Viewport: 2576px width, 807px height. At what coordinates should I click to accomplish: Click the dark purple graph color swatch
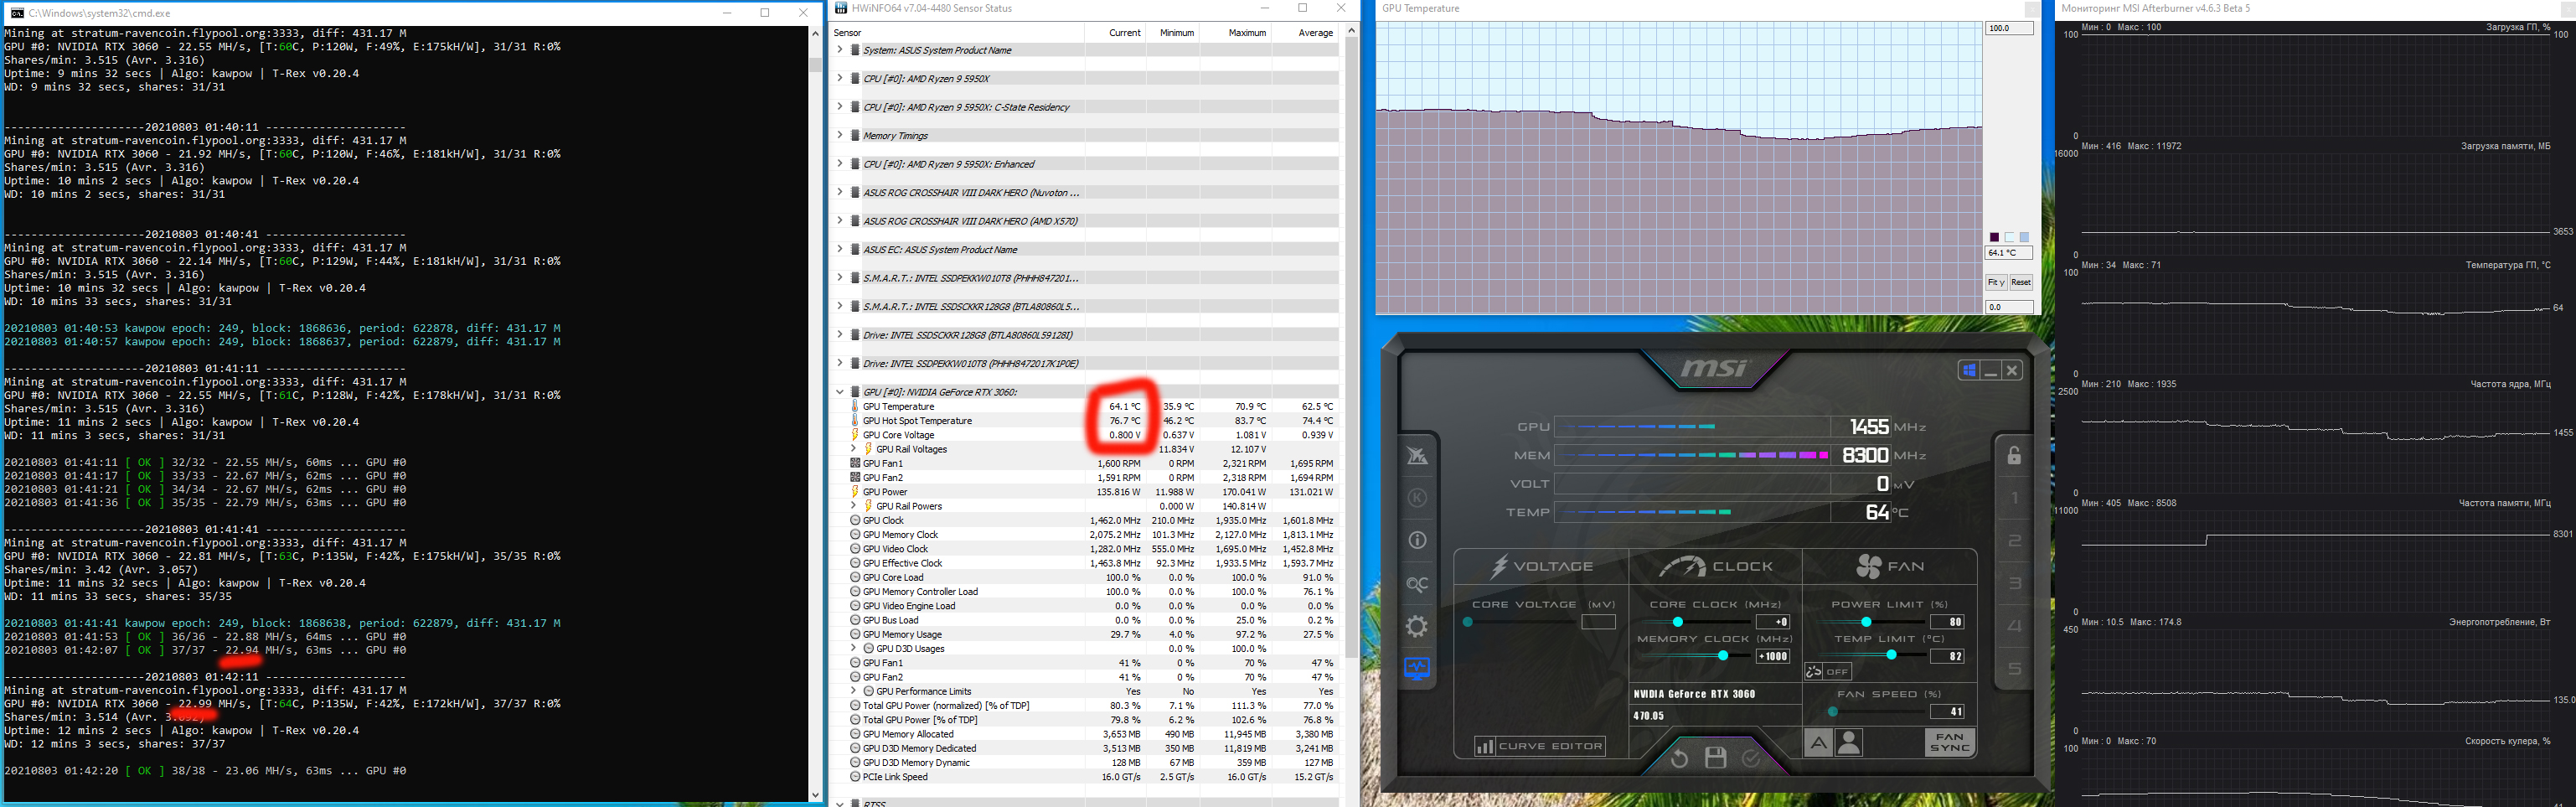click(x=1994, y=237)
